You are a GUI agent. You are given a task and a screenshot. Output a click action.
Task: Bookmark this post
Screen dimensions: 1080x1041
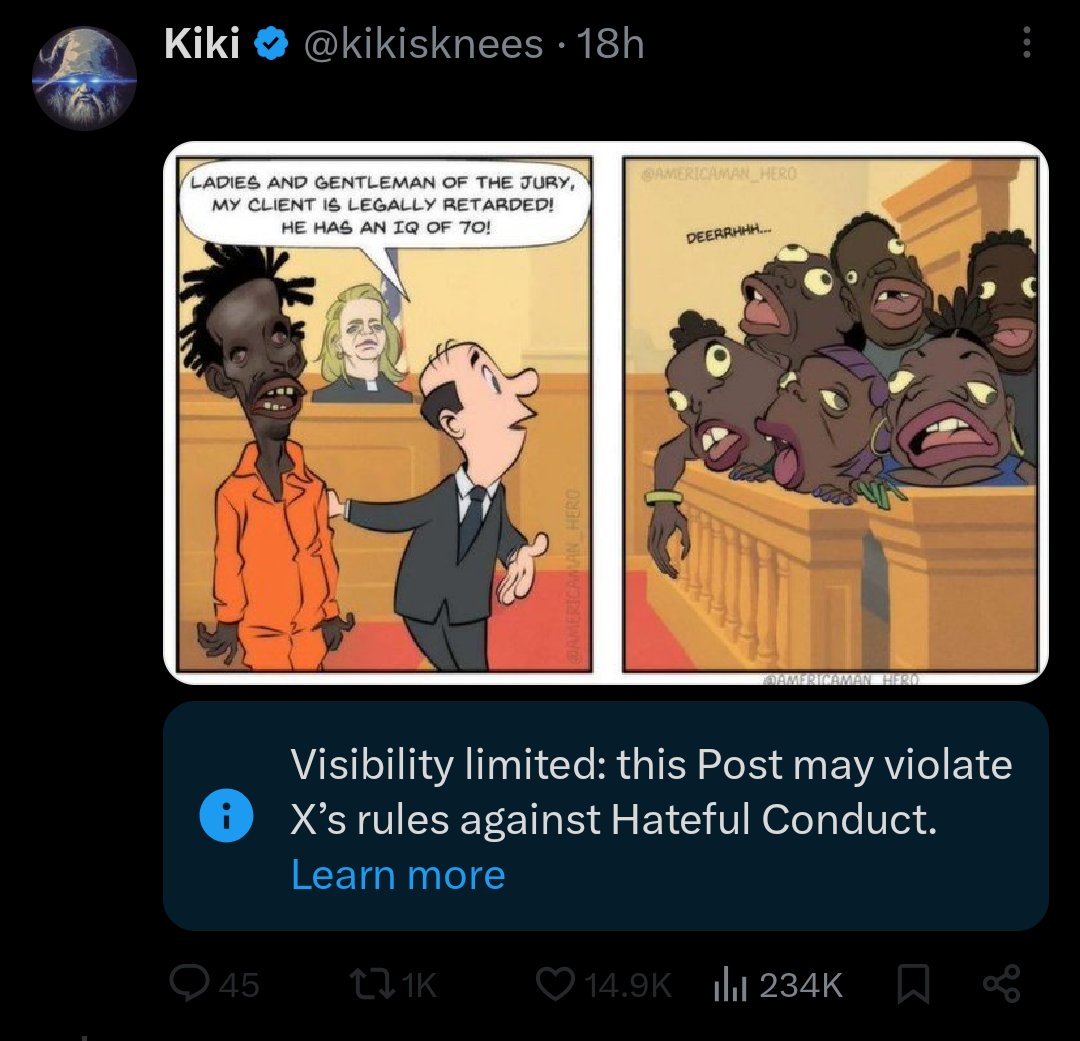click(912, 984)
